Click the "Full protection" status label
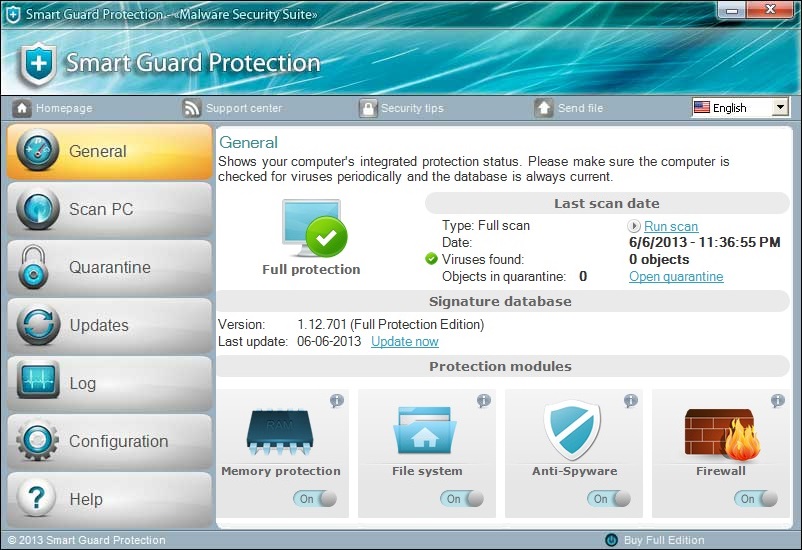Screen dimensions: 802x550 pos(311,269)
